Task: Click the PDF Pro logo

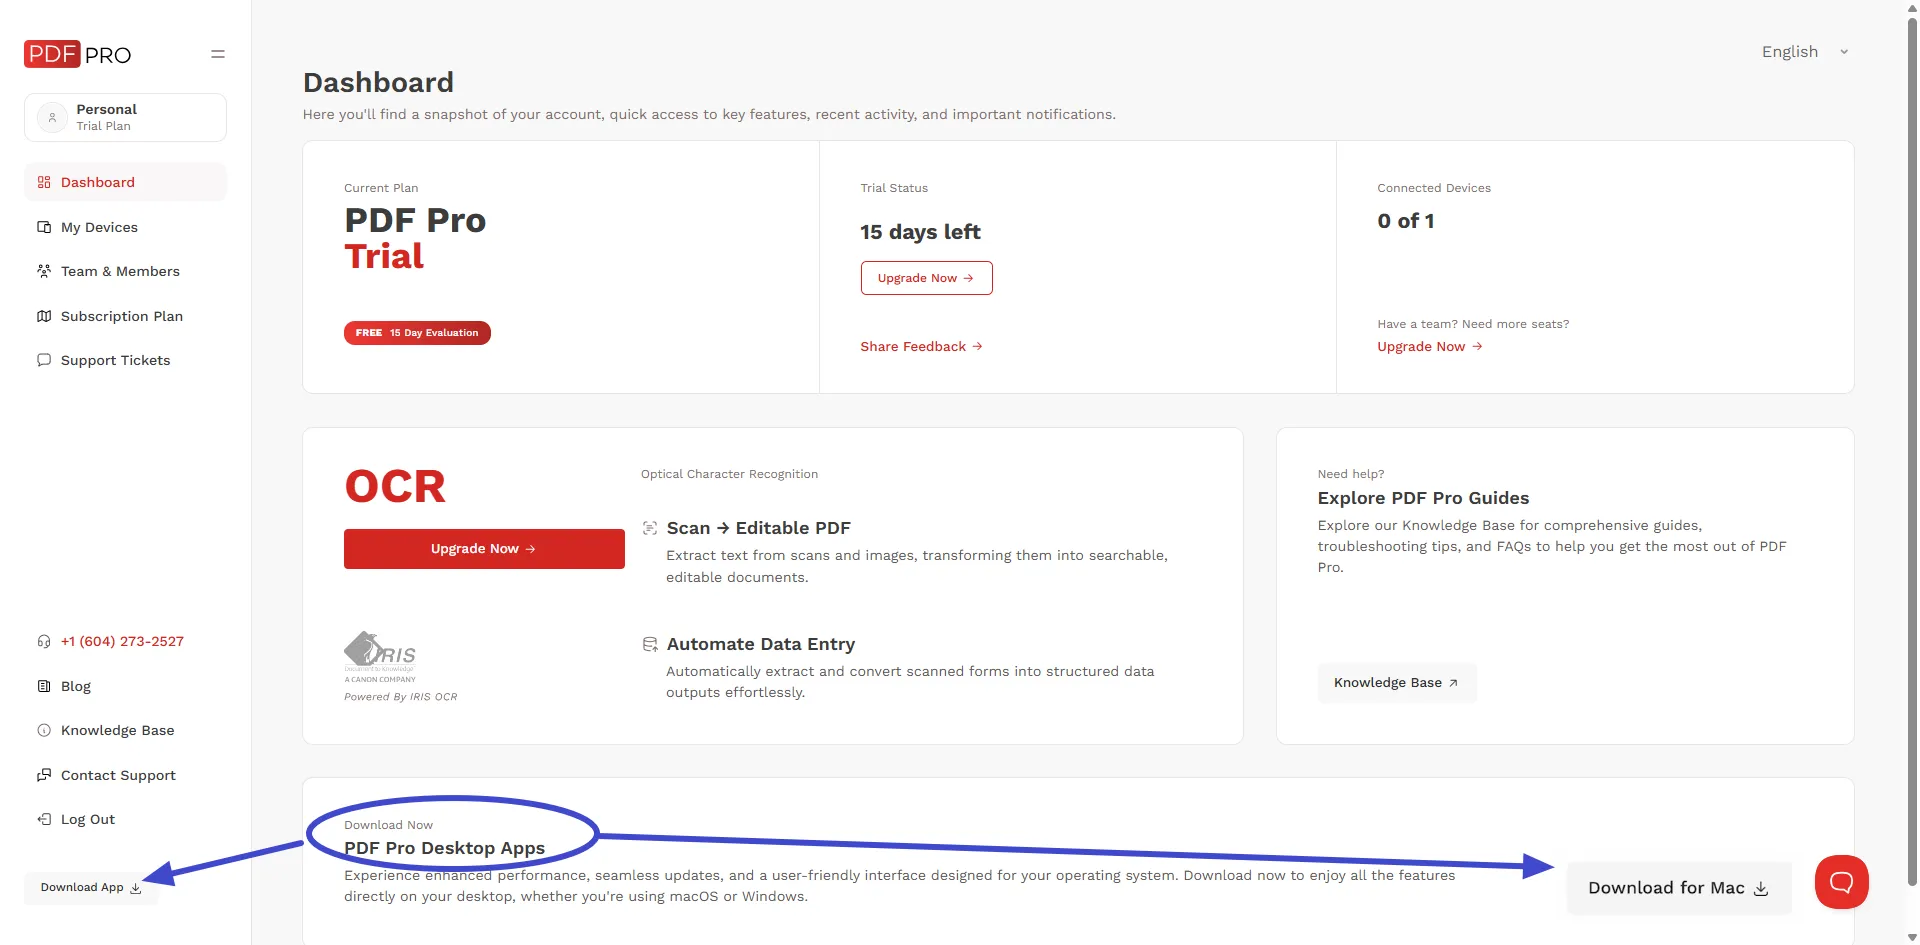Action: tap(78, 54)
